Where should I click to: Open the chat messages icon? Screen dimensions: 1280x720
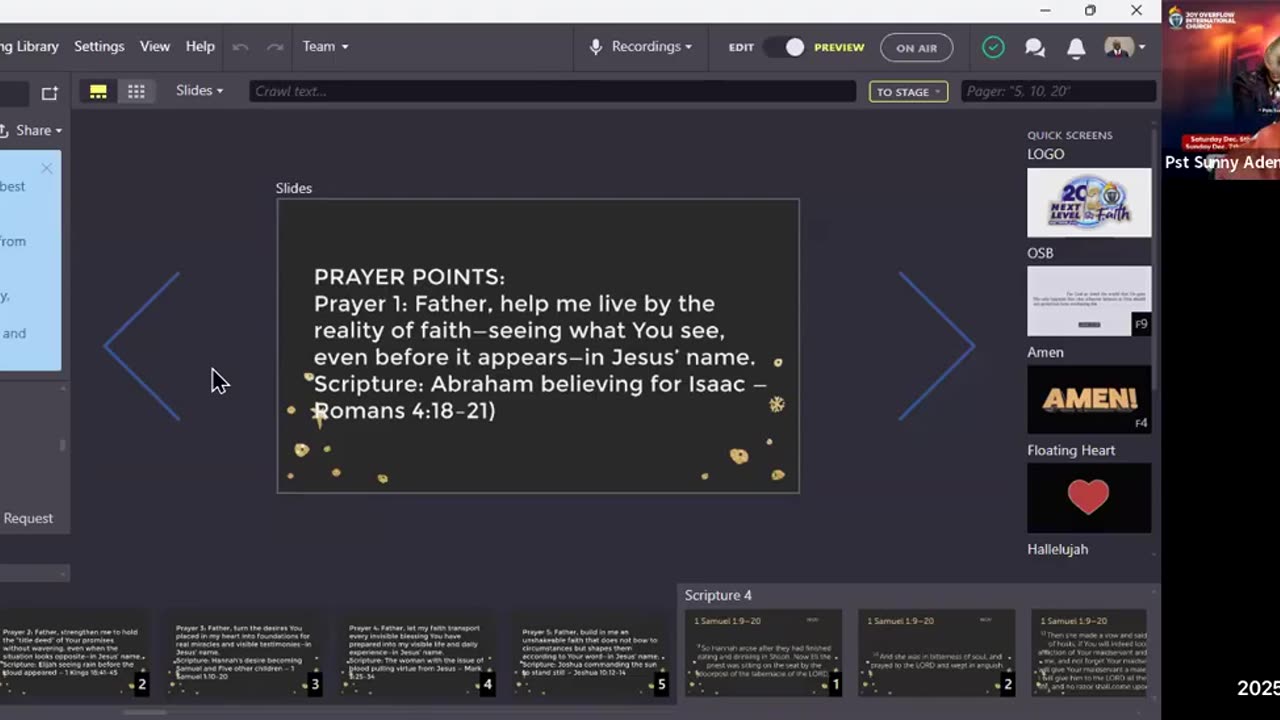(1035, 48)
